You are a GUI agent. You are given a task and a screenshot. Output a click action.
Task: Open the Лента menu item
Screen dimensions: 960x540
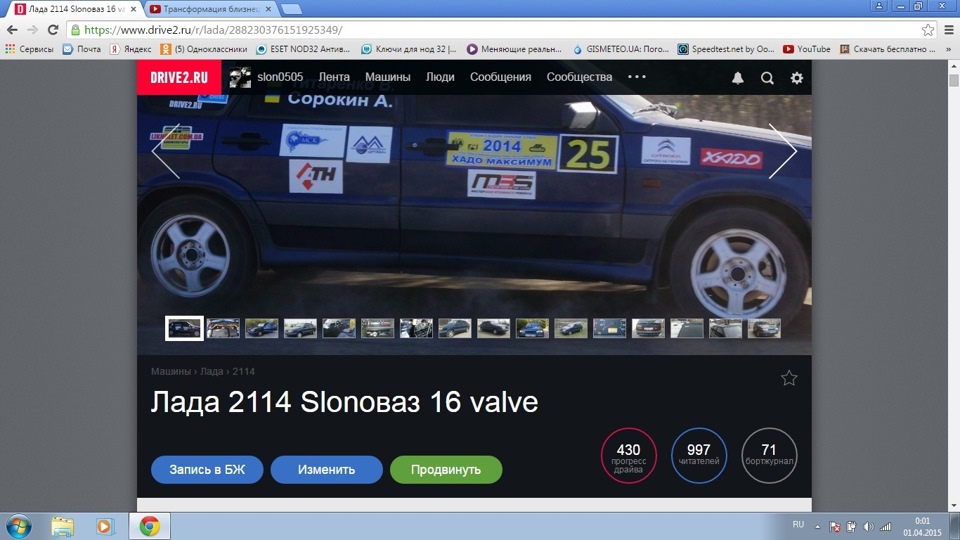tap(334, 77)
